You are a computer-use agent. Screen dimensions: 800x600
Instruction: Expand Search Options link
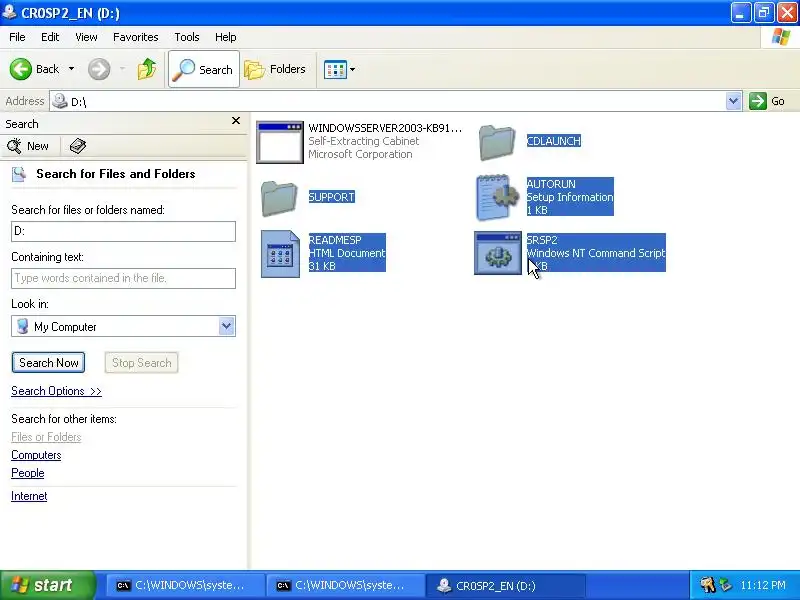click(56, 391)
